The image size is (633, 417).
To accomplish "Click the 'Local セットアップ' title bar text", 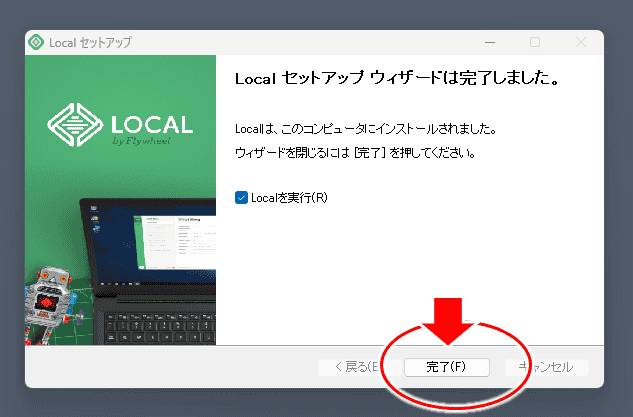I will (90, 43).
